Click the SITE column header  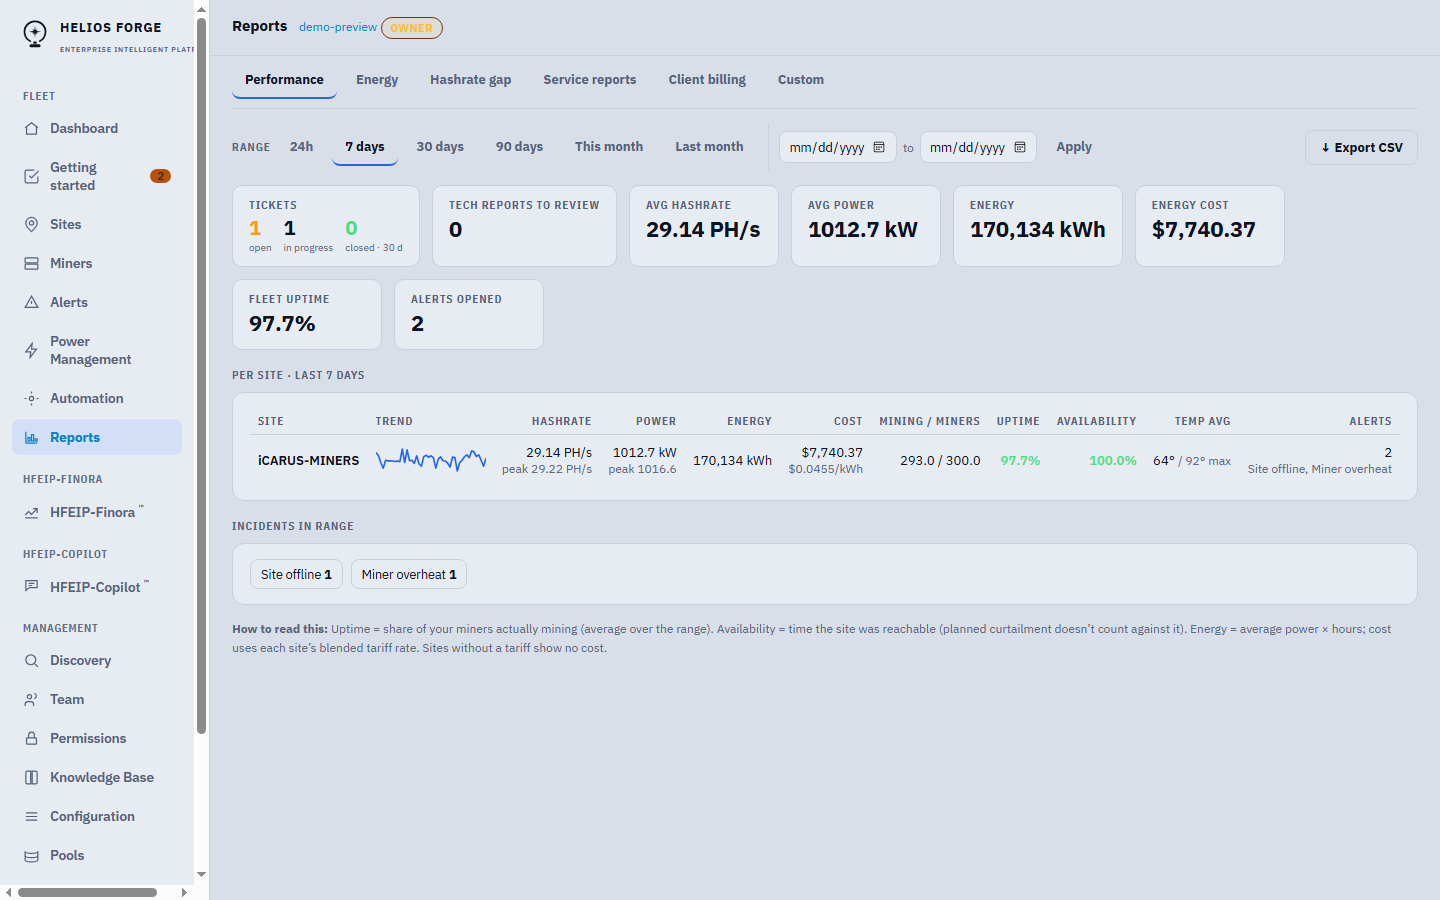click(x=270, y=421)
